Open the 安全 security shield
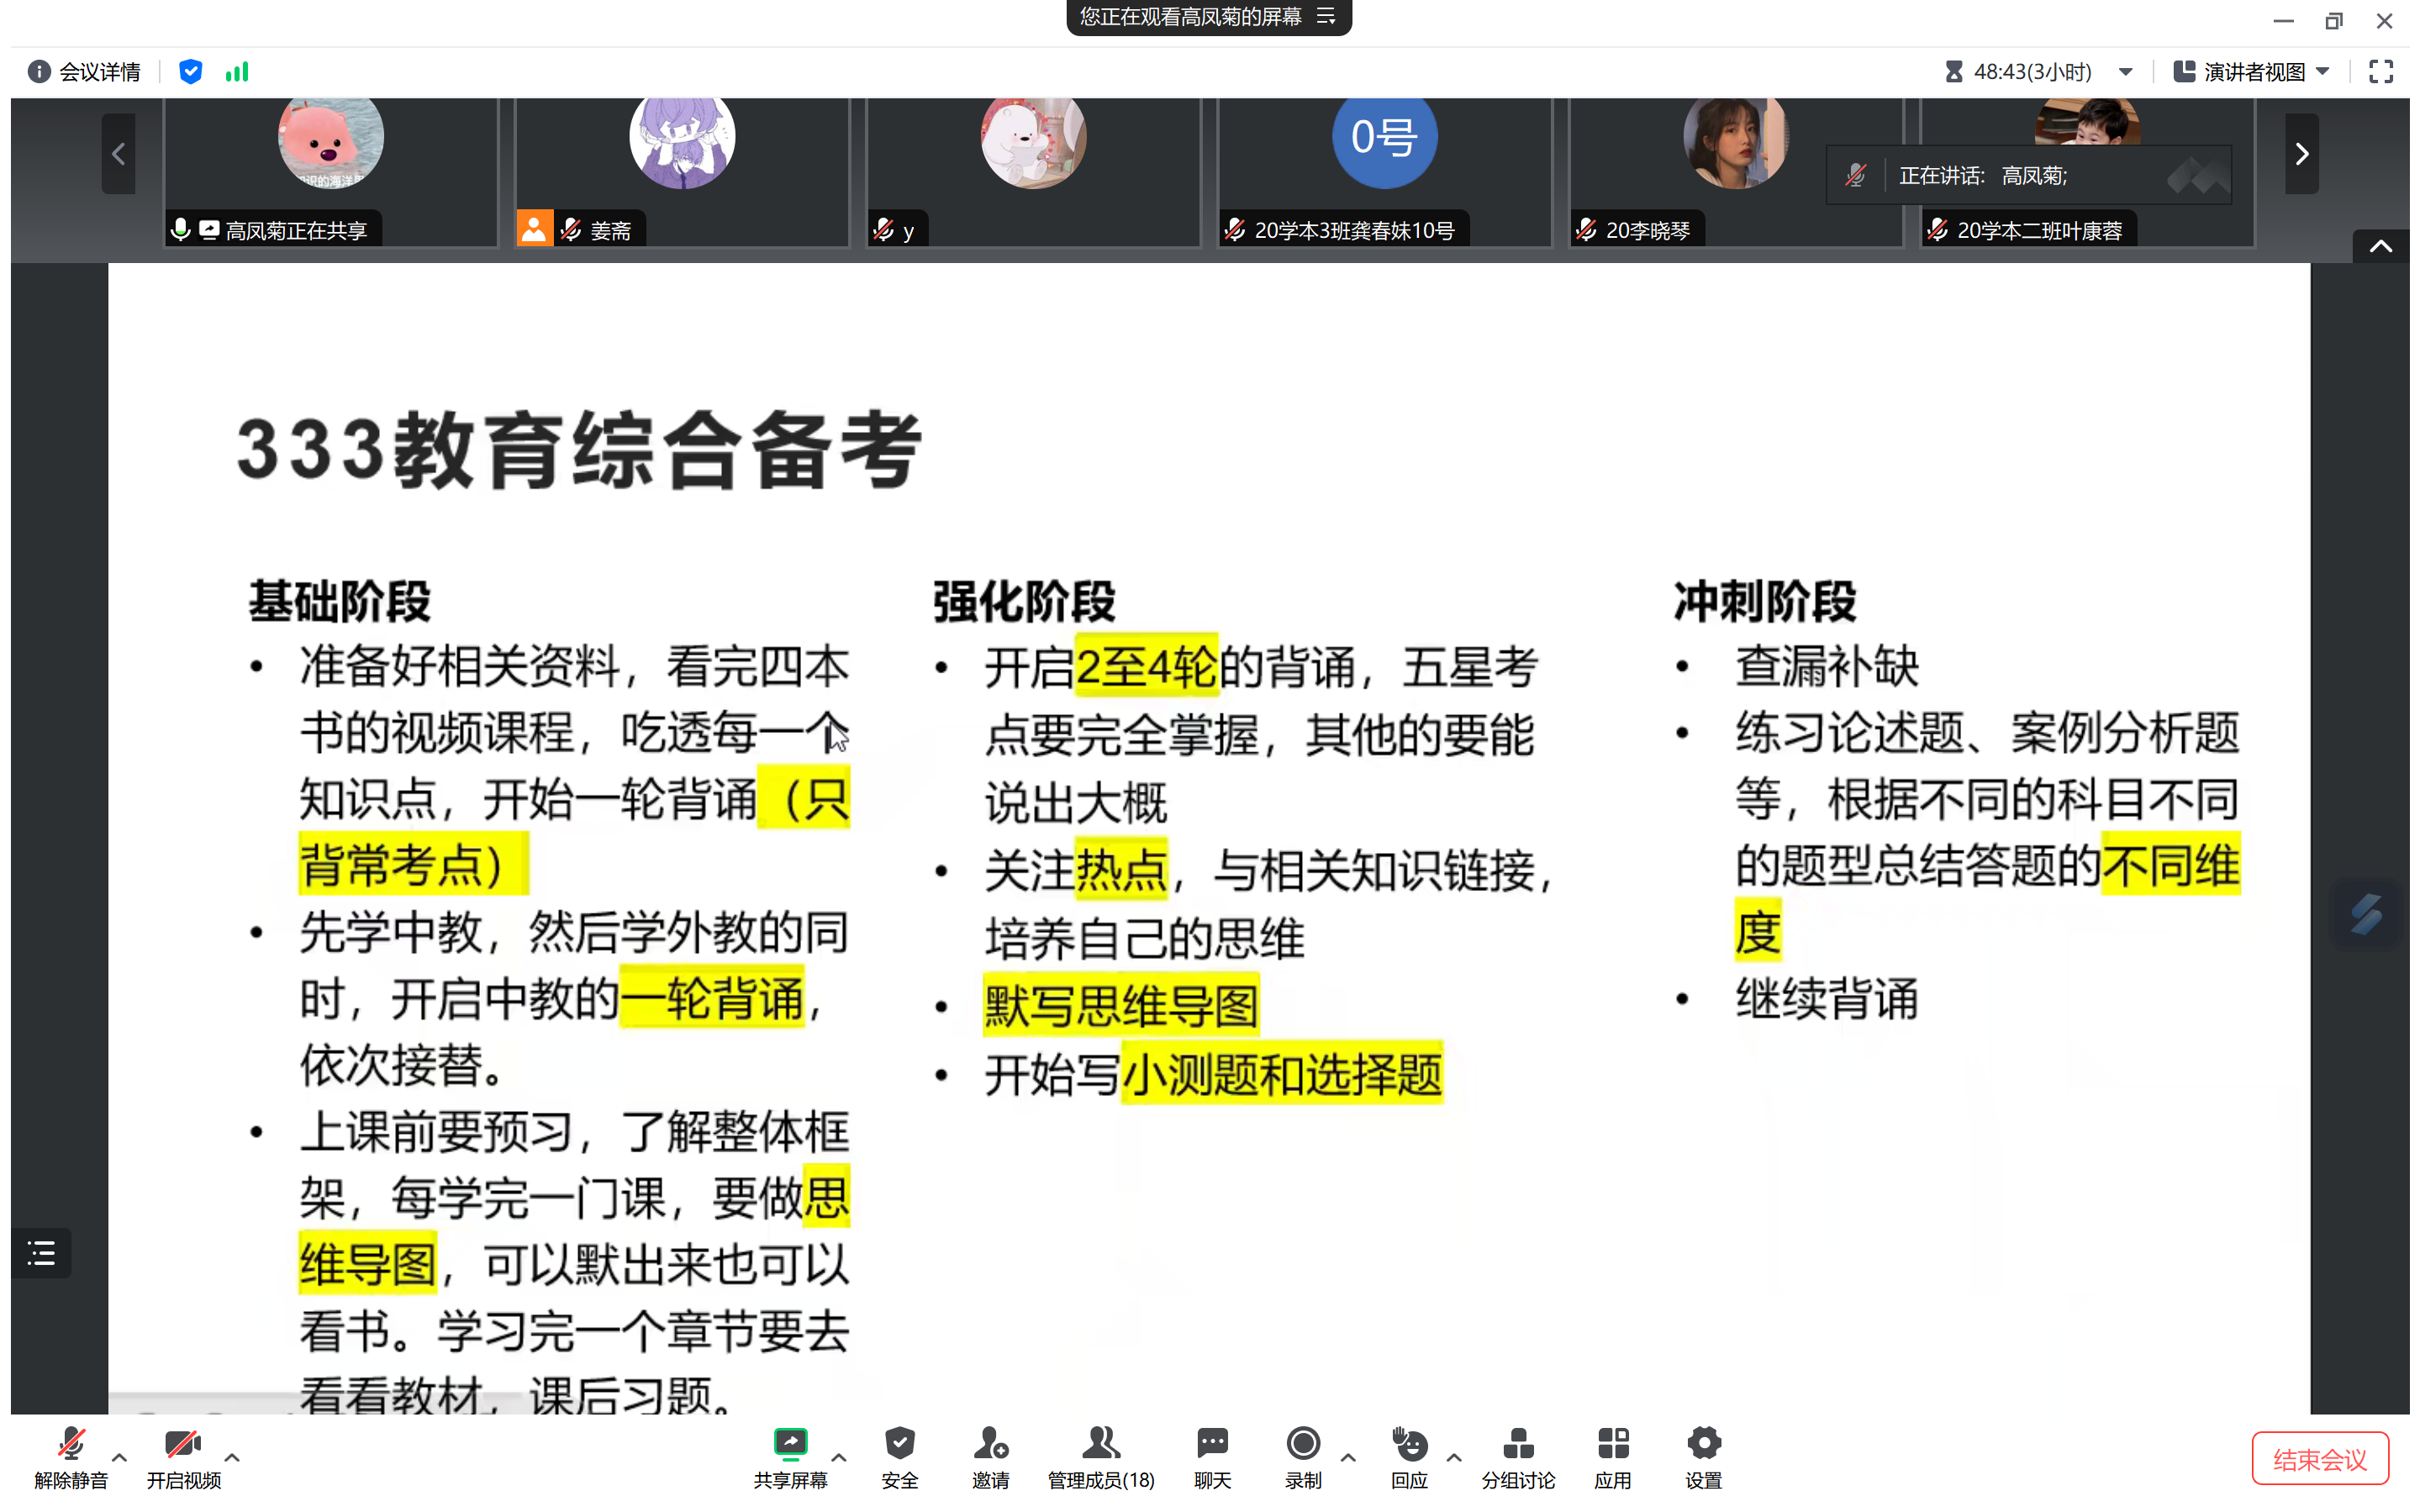This screenshot has height=1512, width=2420. click(x=899, y=1457)
